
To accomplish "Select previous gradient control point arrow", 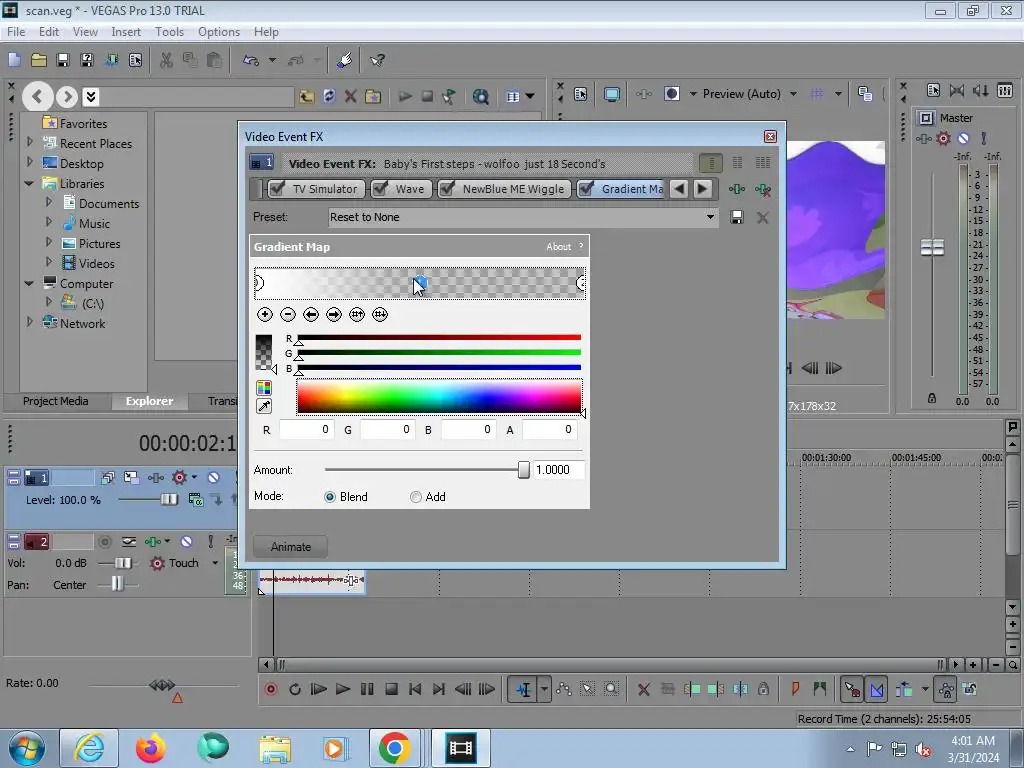I will coord(311,315).
